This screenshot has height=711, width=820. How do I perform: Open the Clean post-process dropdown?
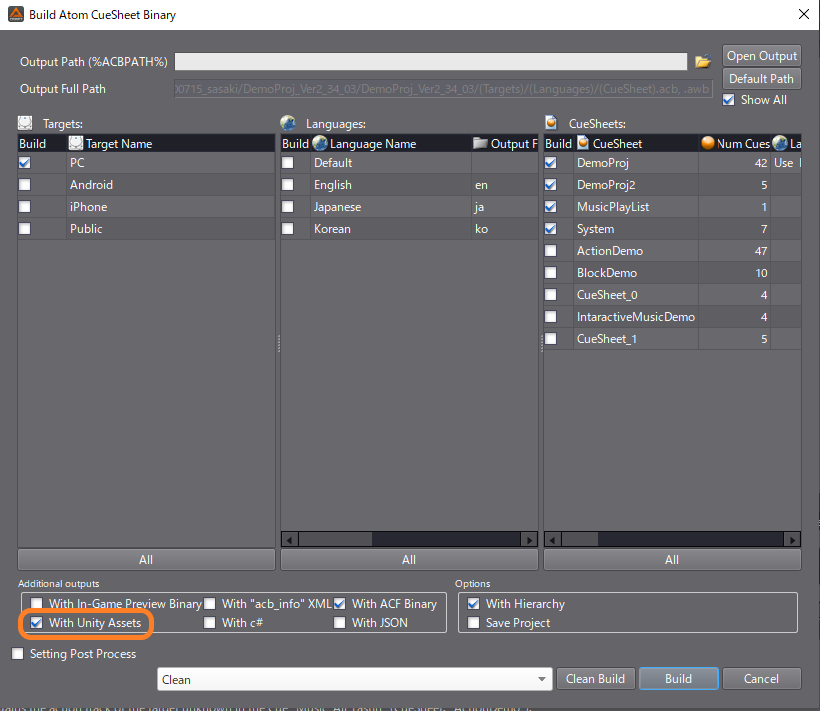coord(542,679)
